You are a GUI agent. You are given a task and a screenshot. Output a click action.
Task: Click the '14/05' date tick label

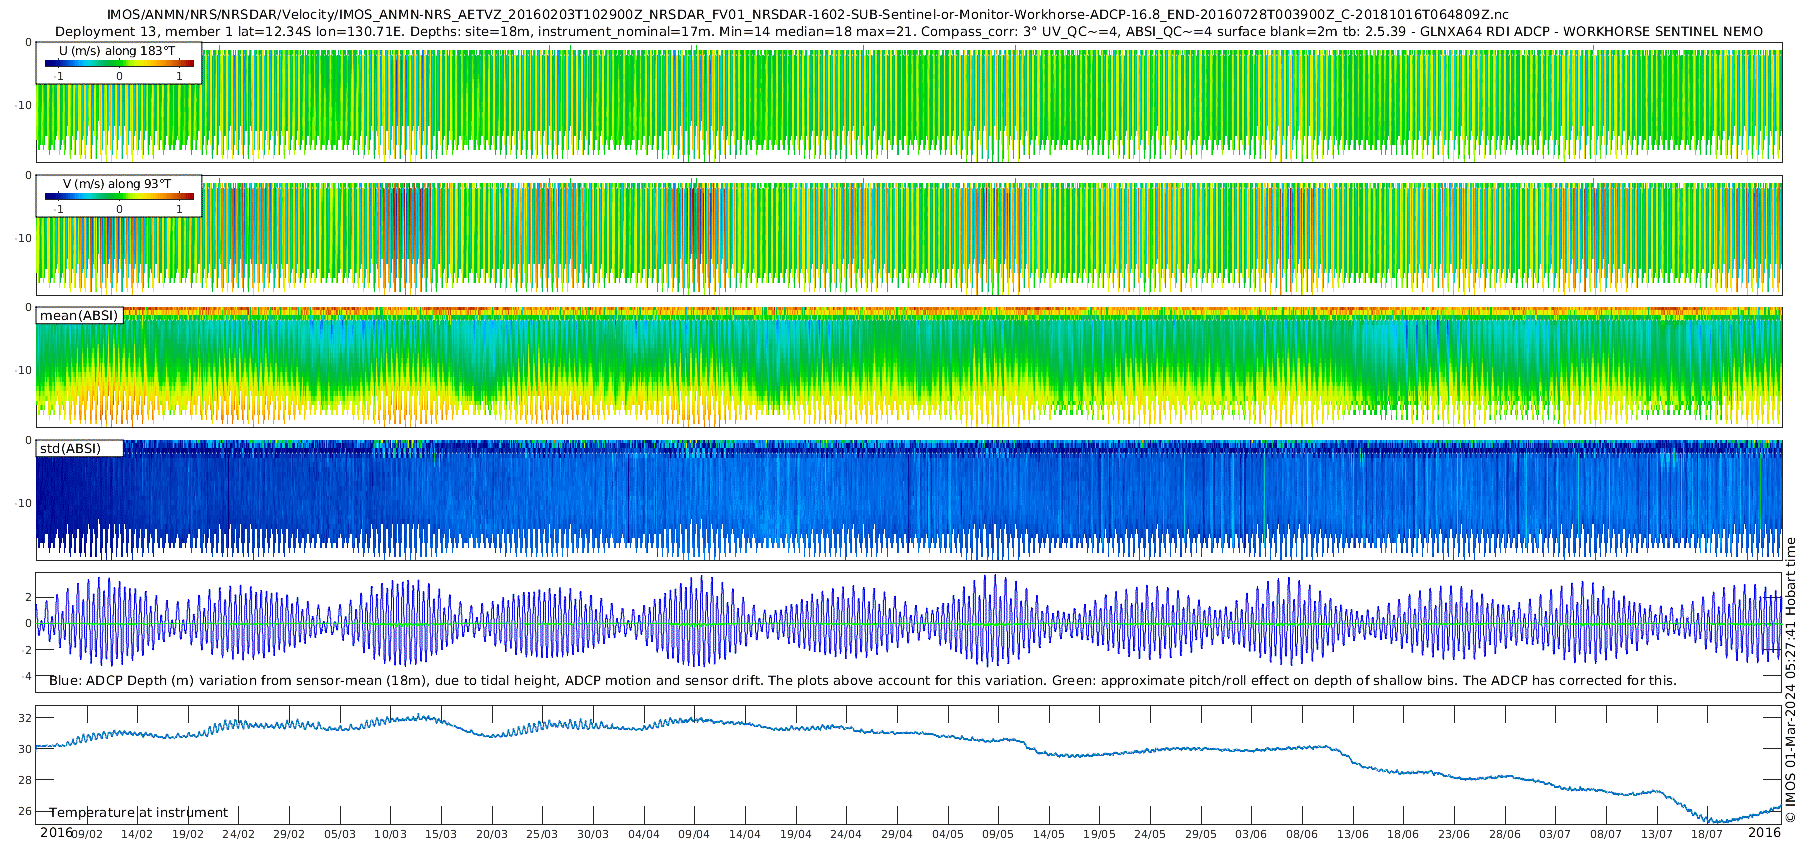tap(1049, 835)
